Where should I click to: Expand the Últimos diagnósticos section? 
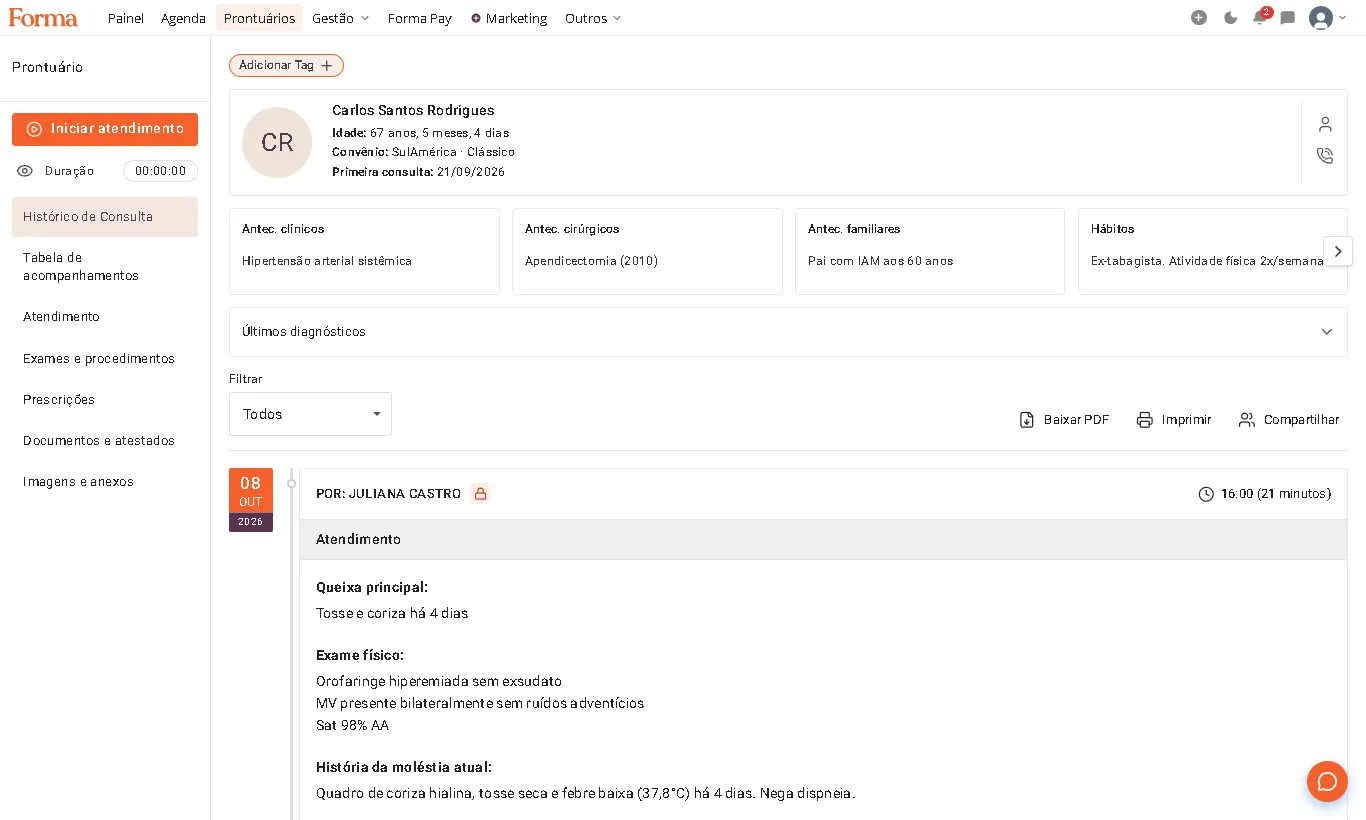[788, 332]
